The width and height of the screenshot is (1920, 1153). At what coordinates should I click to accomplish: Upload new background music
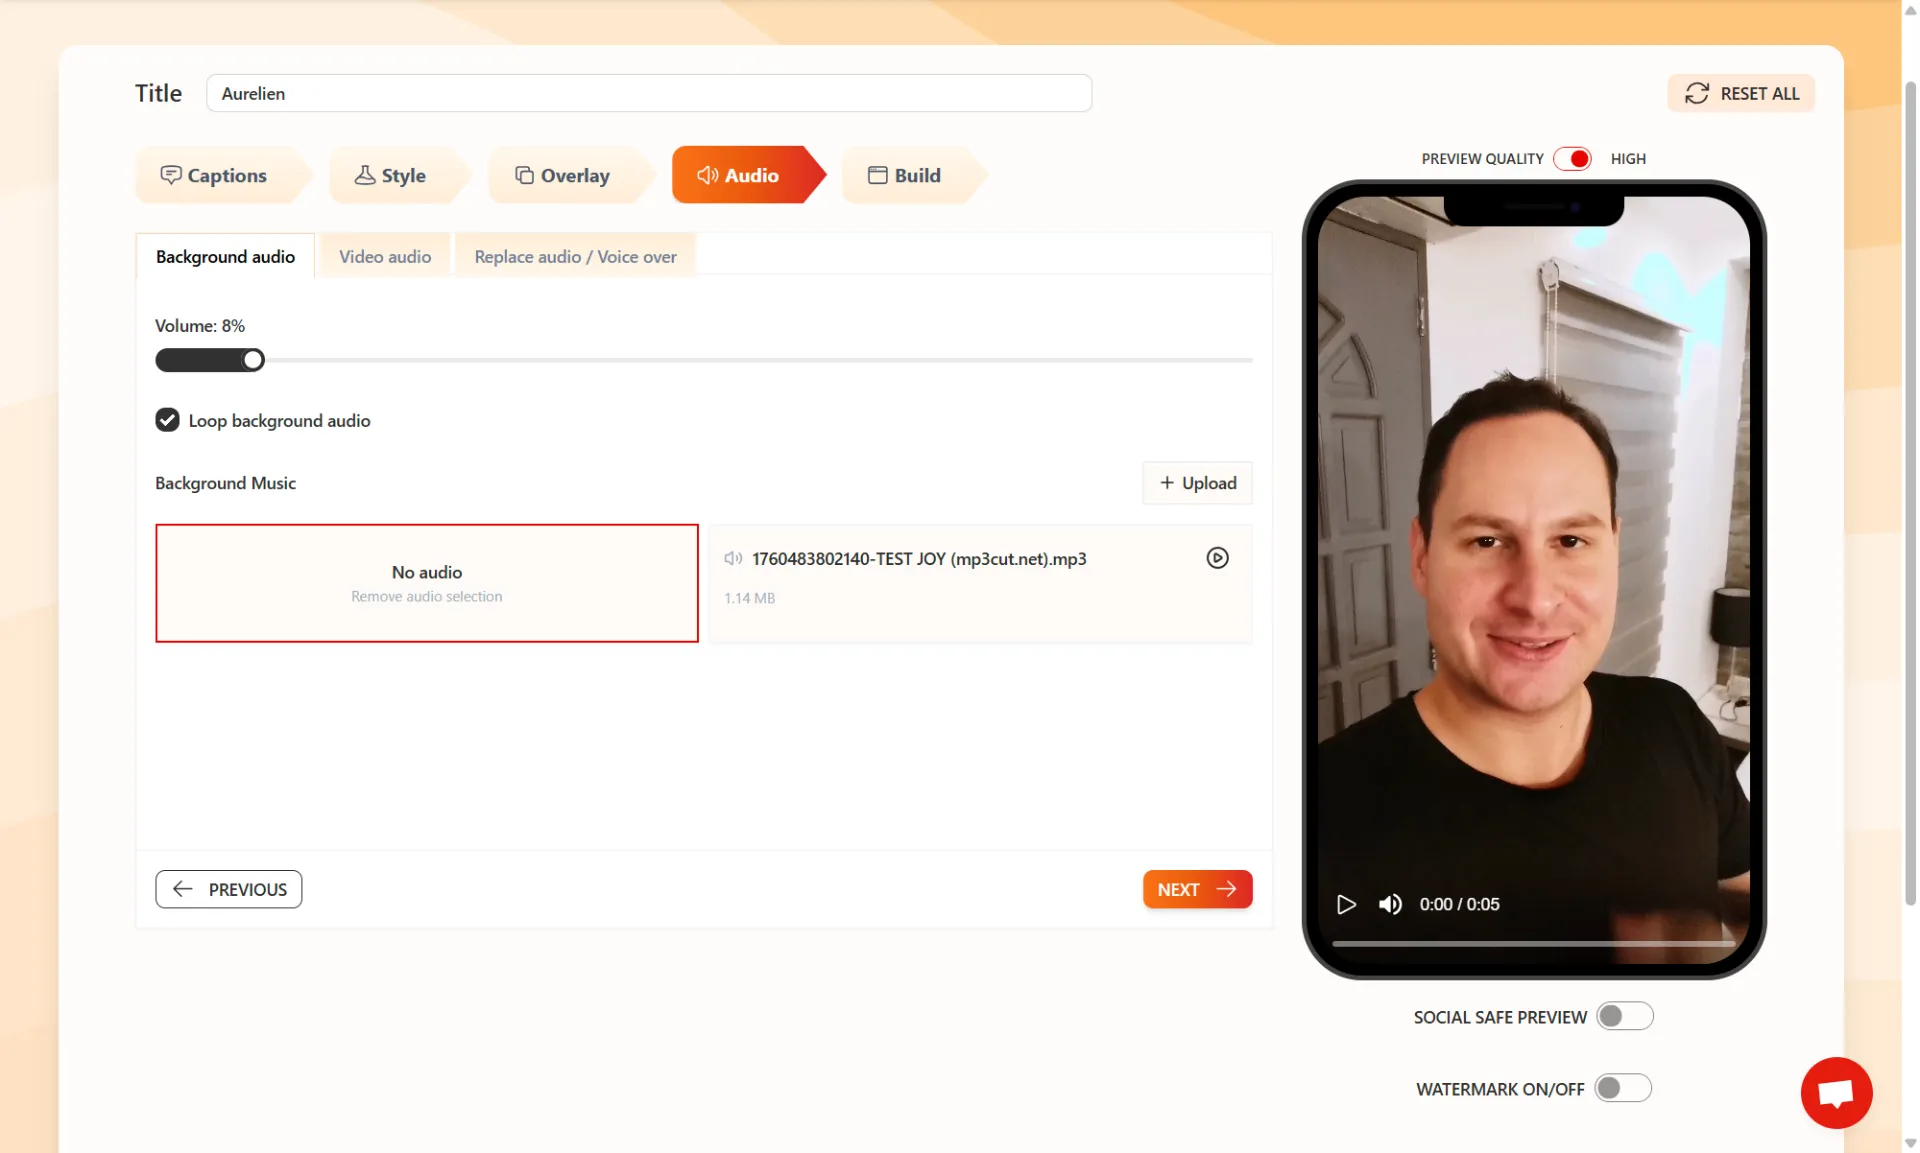click(1197, 483)
